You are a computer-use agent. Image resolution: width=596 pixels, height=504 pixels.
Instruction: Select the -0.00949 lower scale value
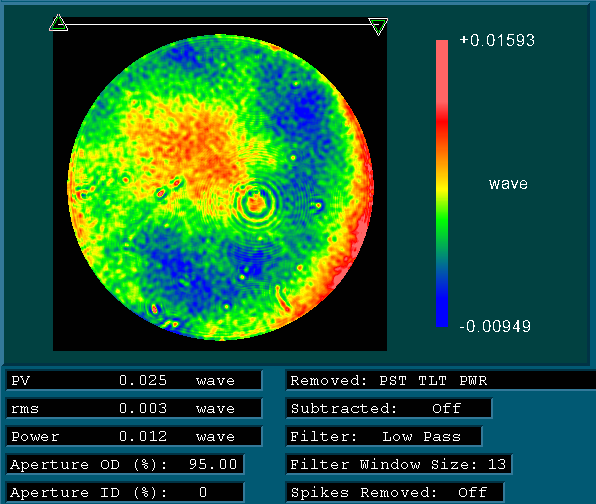click(x=495, y=326)
